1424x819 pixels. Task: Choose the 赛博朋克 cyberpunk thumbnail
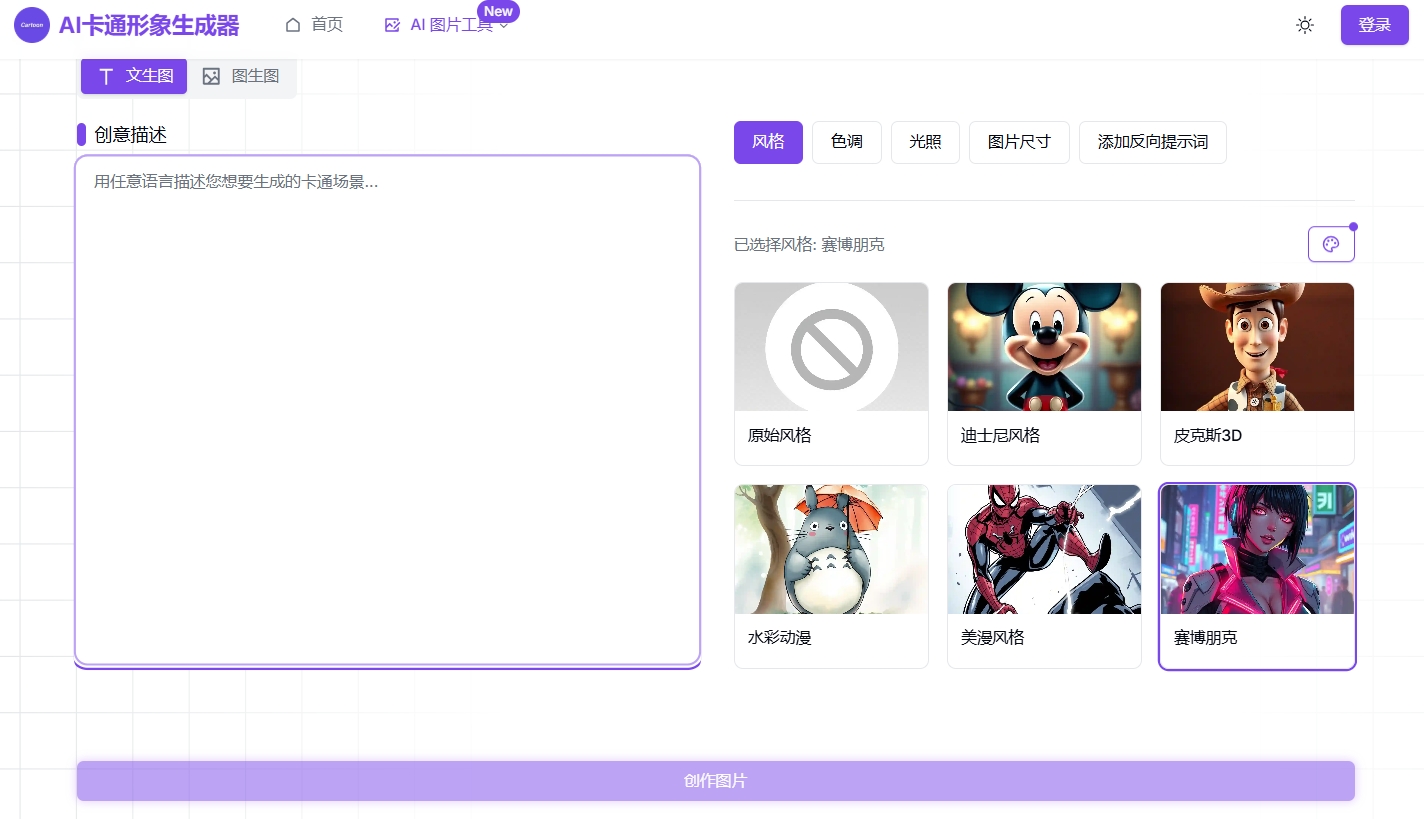pos(1257,549)
